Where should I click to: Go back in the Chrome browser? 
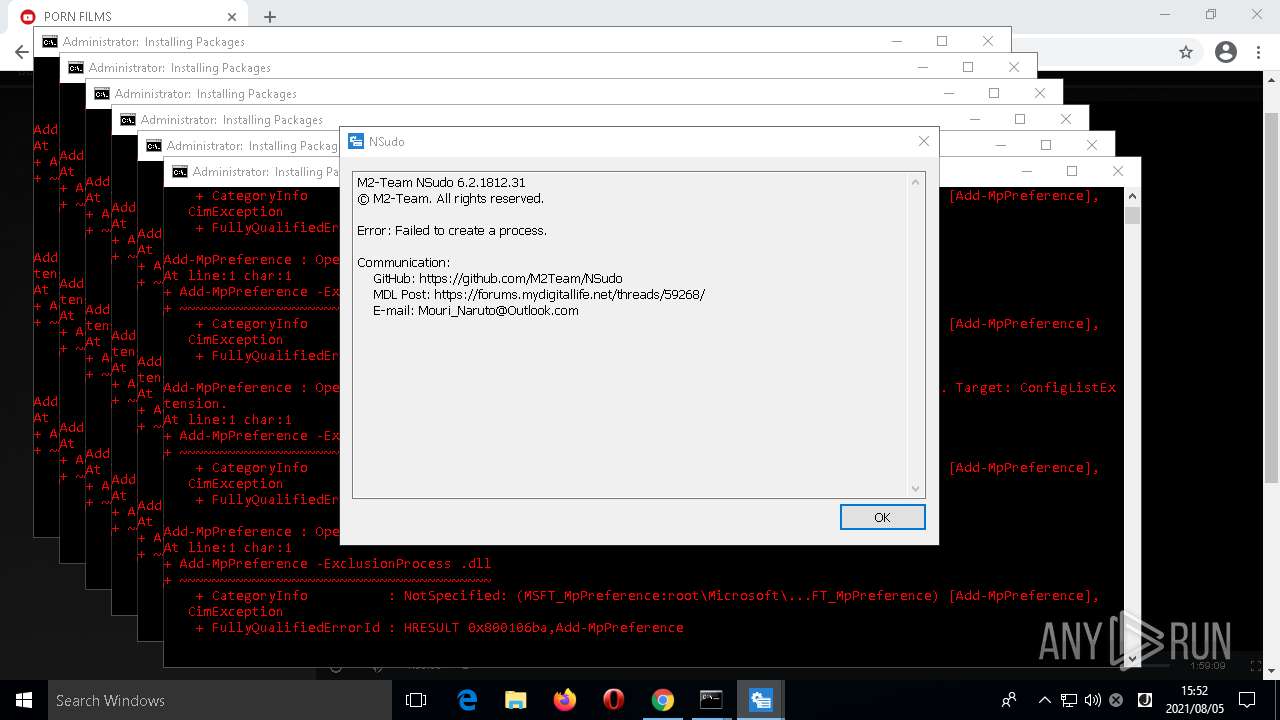pyautogui.click(x=21, y=52)
